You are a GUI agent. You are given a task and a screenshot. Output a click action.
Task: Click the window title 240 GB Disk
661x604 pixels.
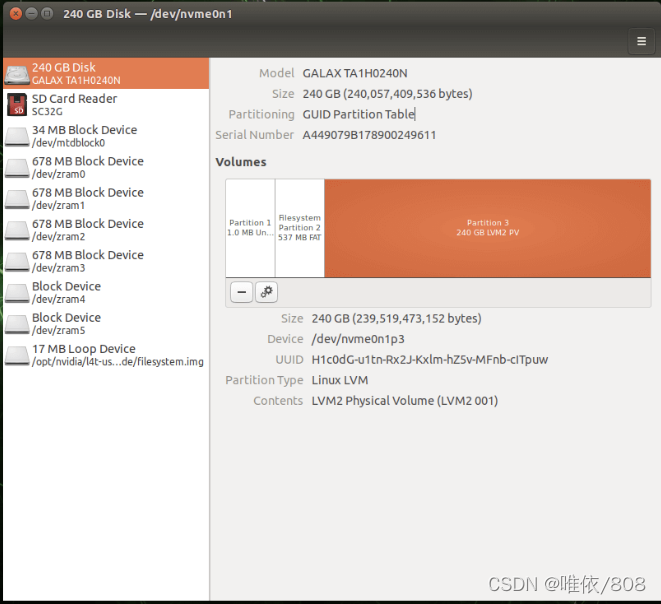148,14
